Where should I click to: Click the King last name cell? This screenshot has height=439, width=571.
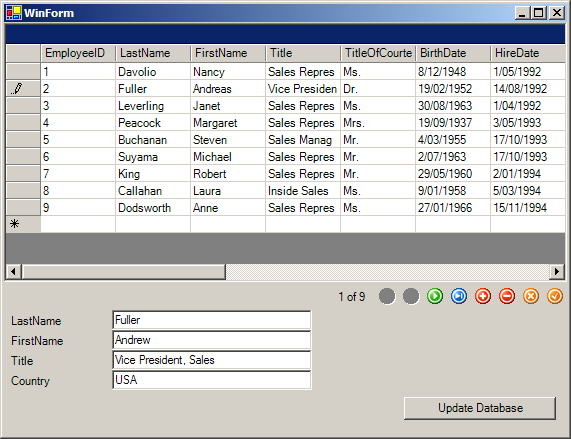(153, 174)
